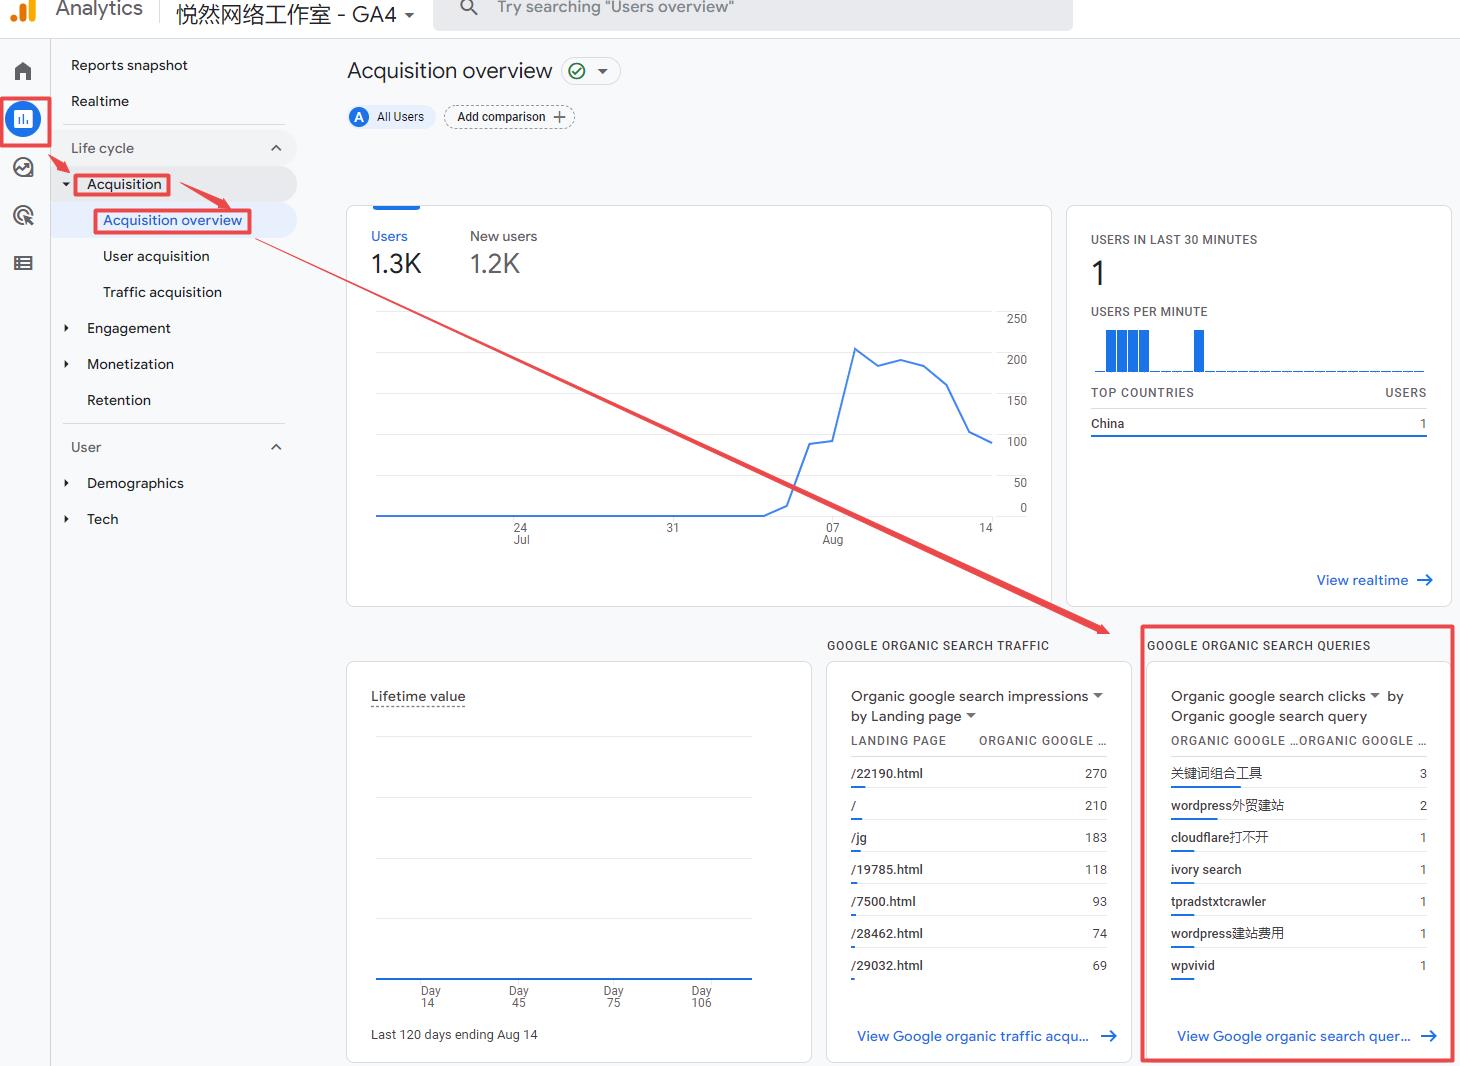Expand the Tech menu
The height and width of the screenshot is (1066, 1460).
(66, 519)
